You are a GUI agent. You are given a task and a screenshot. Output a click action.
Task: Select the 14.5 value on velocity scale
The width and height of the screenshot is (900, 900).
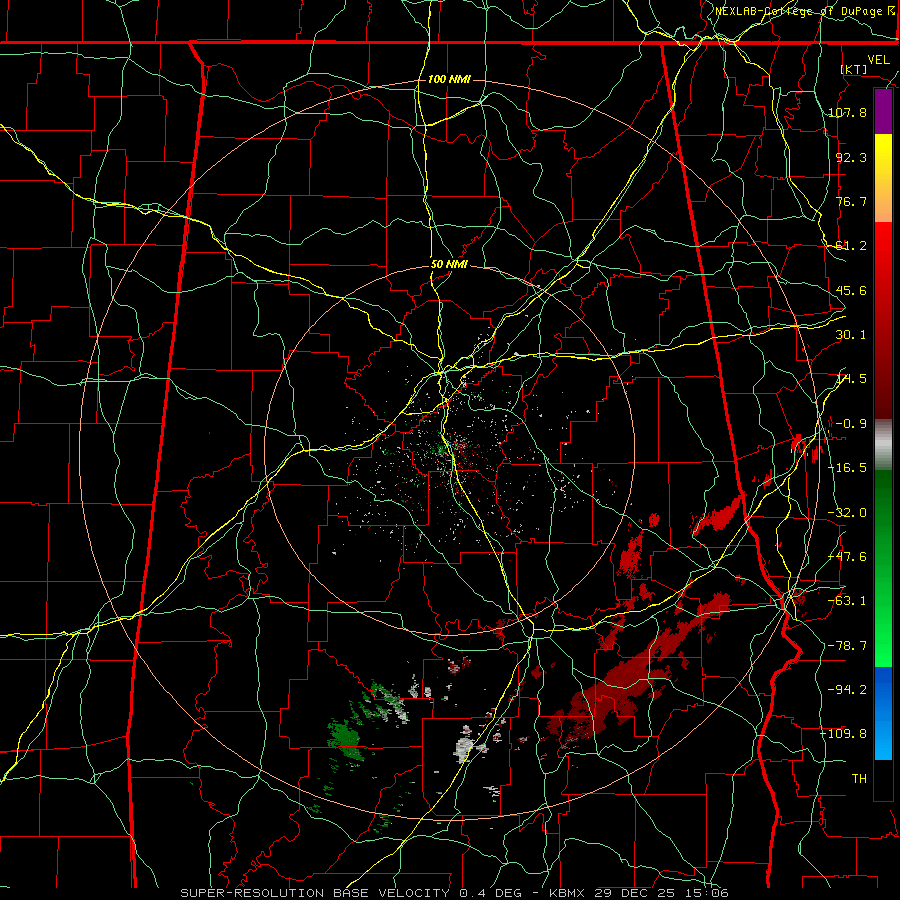click(x=851, y=379)
